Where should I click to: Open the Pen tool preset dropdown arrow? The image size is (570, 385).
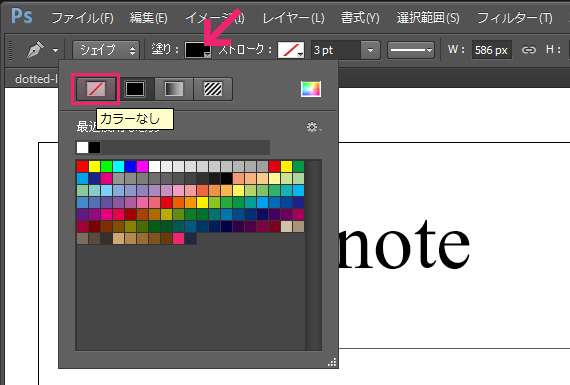[x=55, y=50]
